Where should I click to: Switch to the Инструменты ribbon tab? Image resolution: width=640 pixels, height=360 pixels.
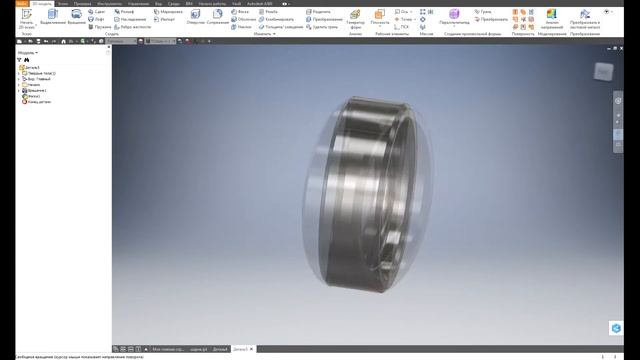click(x=109, y=4)
